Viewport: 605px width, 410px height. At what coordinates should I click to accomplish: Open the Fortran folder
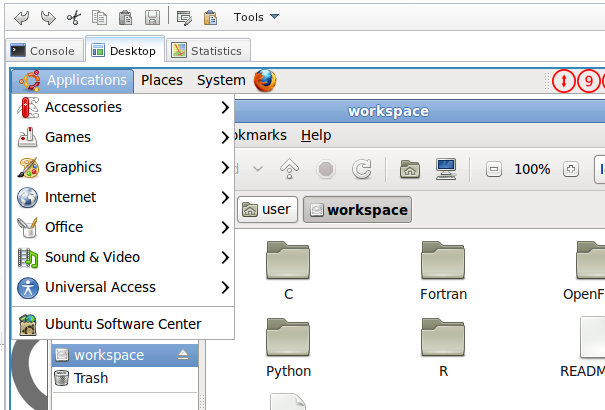pos(444,270)
